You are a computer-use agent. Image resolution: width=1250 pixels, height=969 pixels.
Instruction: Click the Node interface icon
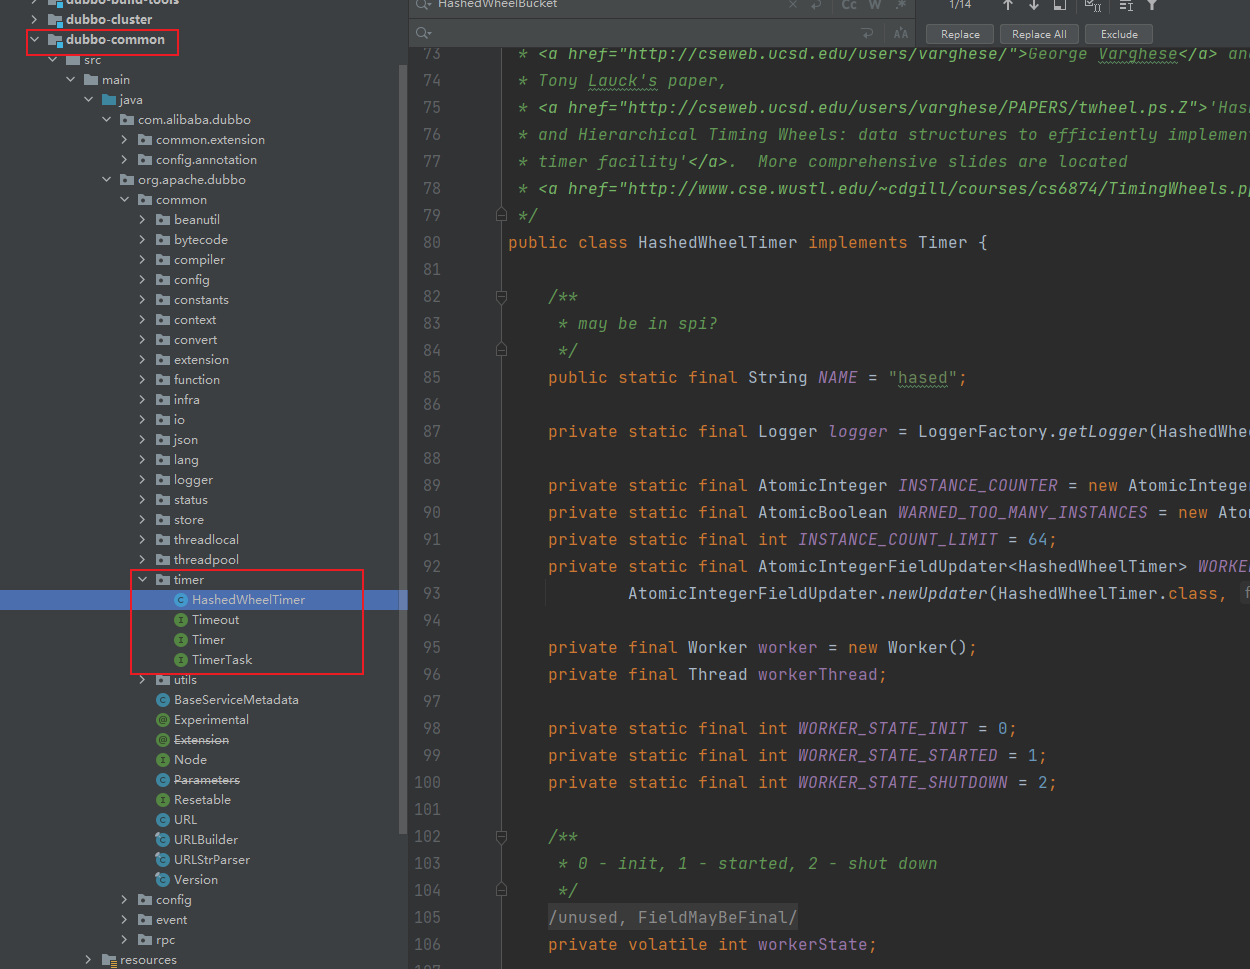point(163,760)
